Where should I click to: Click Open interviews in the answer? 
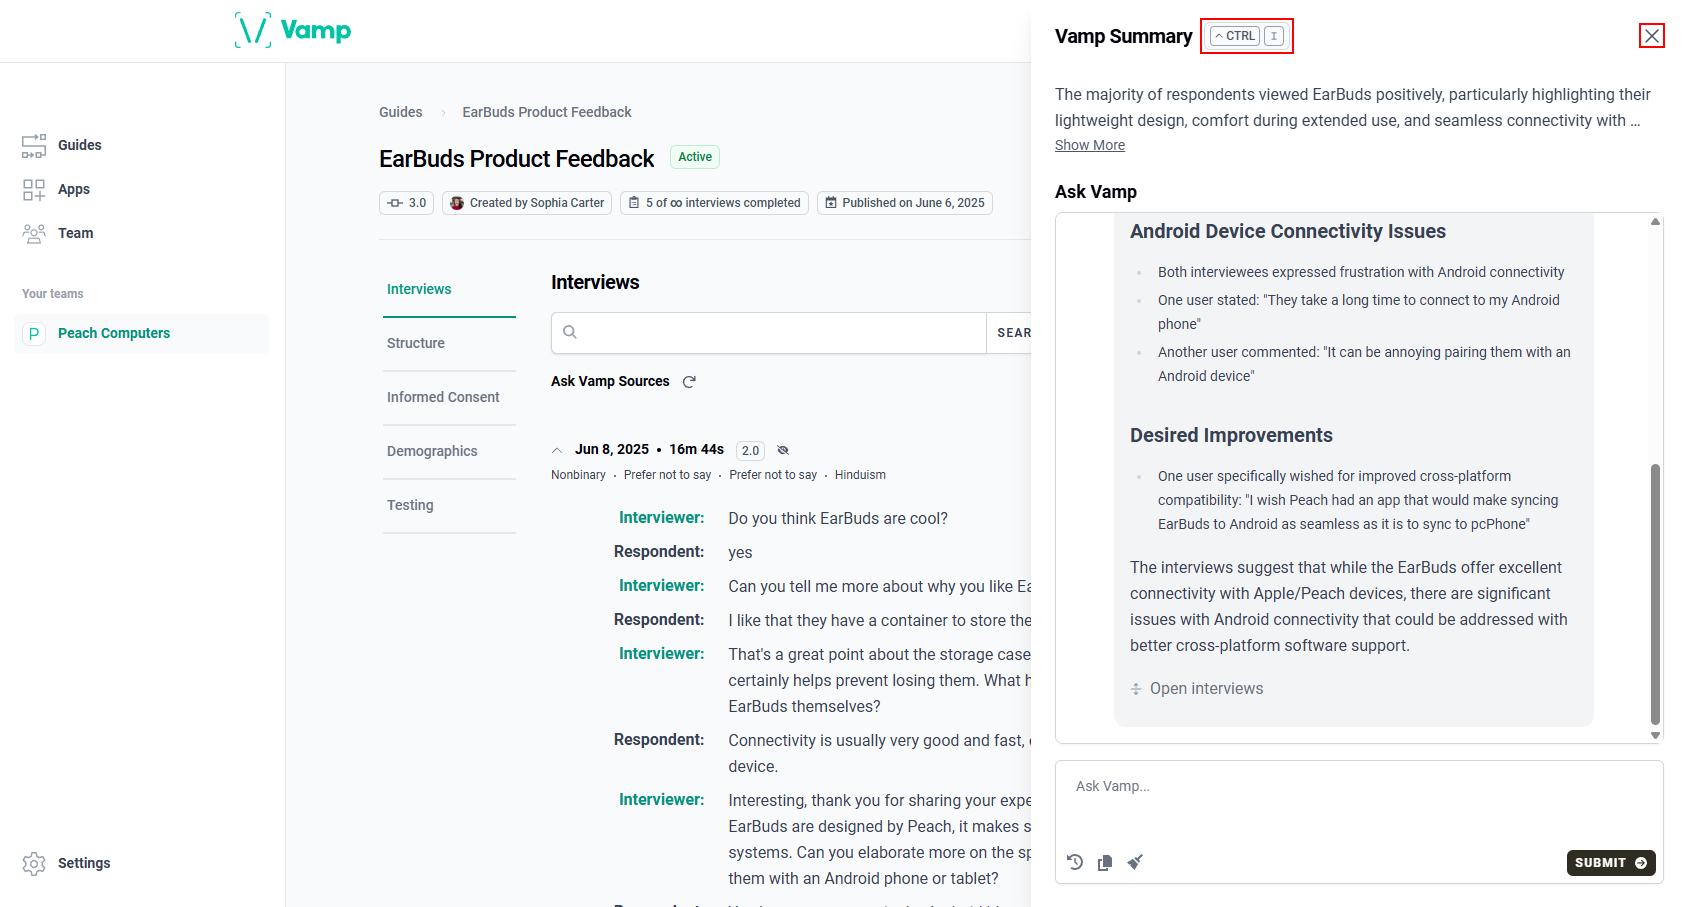point(1197,689)
